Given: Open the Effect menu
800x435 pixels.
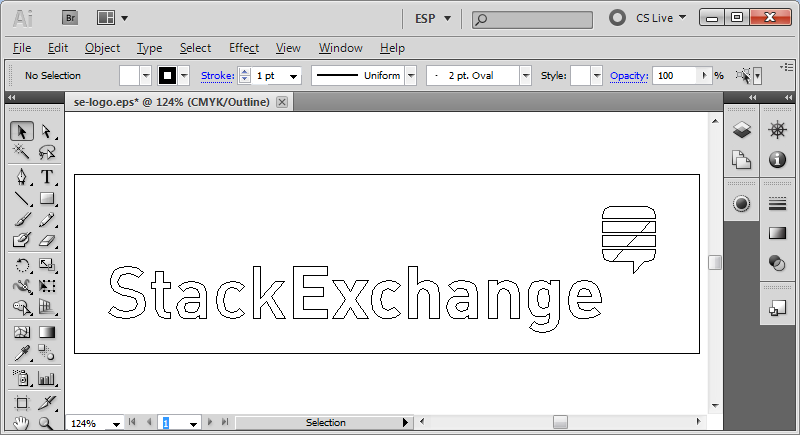Looking at the screenshot, I should [x=244, y=48].
